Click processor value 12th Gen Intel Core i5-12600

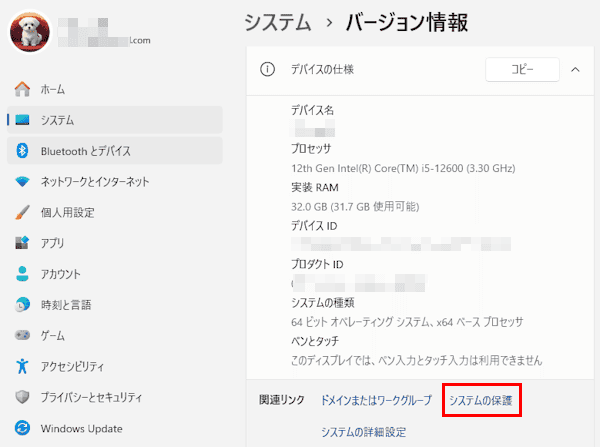(403, 168)
